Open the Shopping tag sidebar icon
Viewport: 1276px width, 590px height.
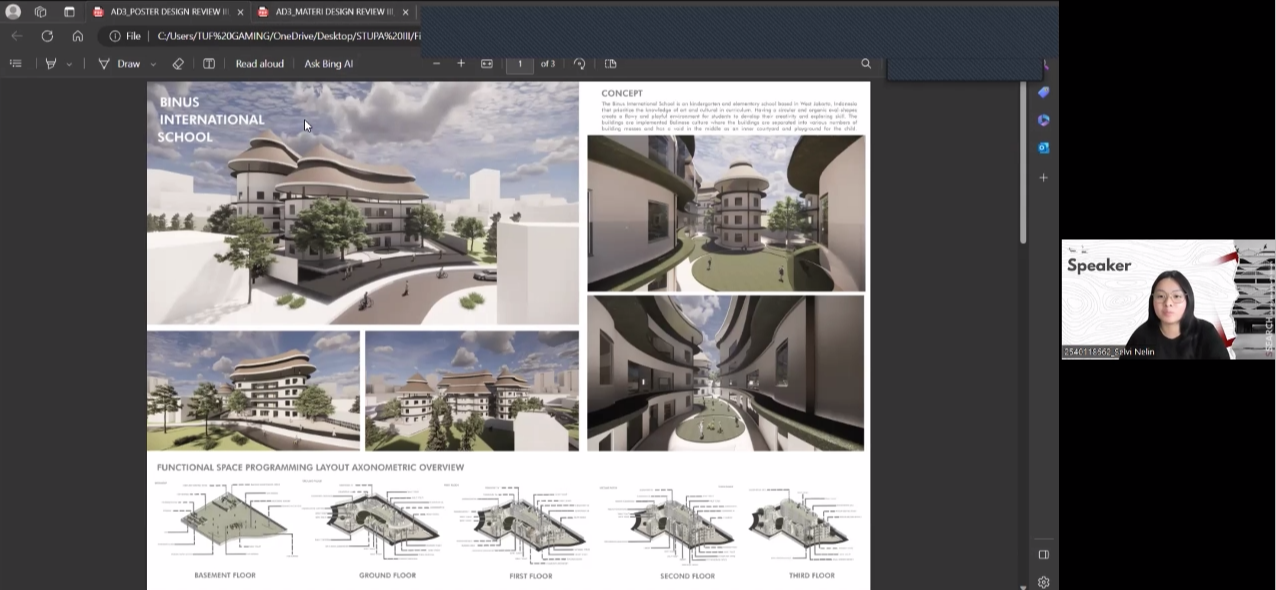(1043, 92)
